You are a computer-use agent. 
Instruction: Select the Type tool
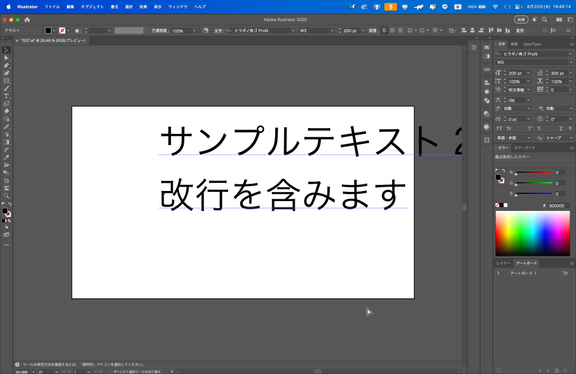coord(6,96)
